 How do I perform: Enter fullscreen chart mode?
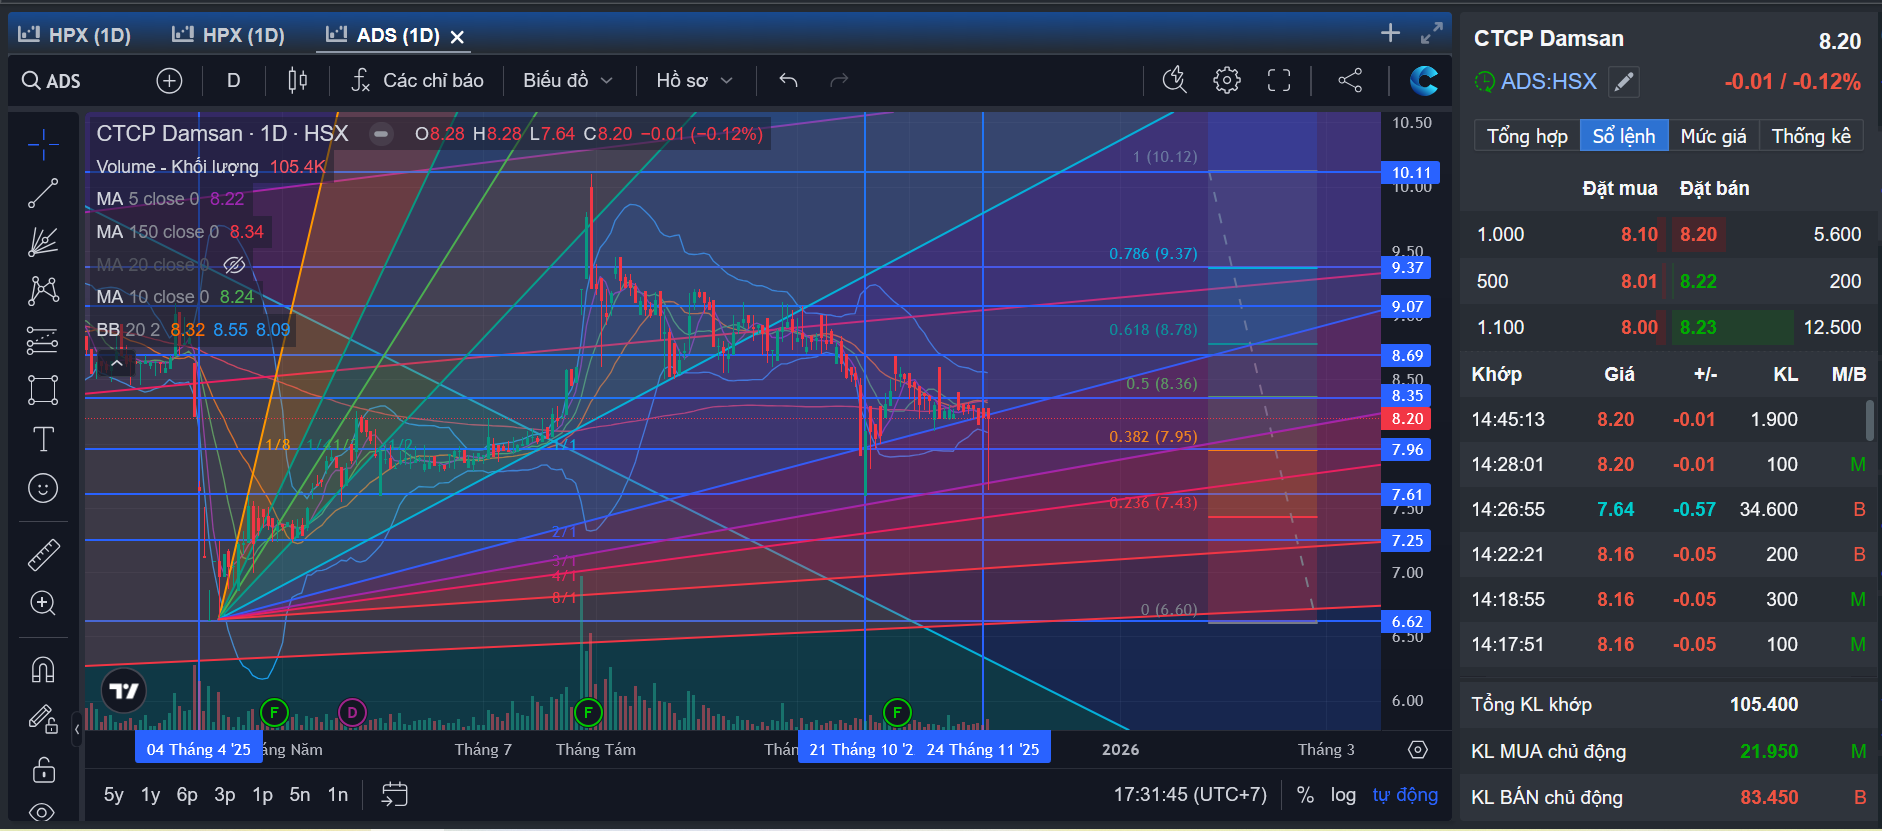click(1279, 80)
